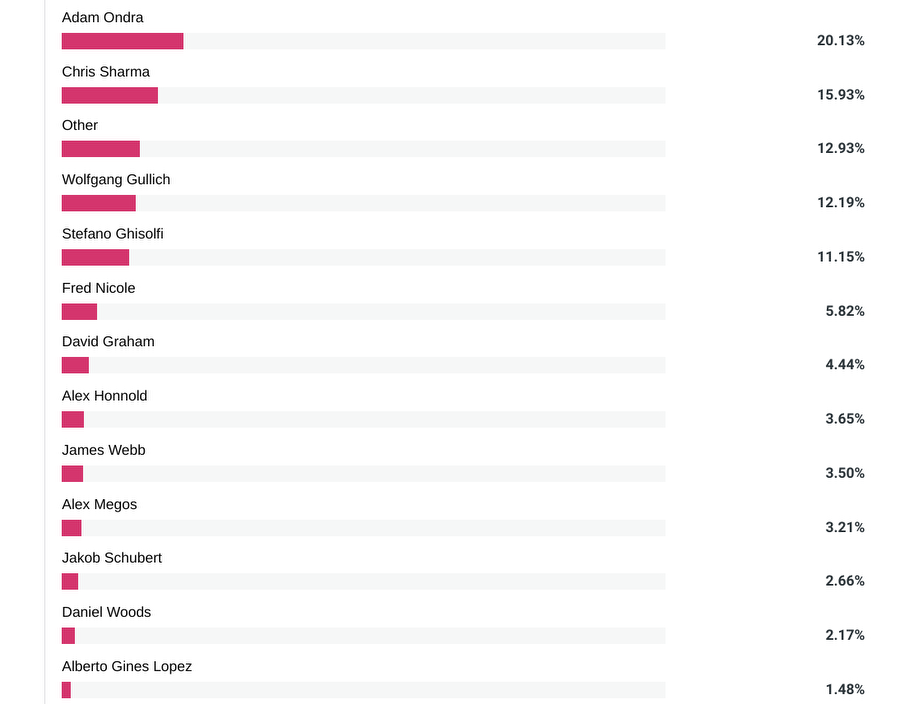
Task: Click the 12.93% value beside Other
Action: (x=841, y=148)
